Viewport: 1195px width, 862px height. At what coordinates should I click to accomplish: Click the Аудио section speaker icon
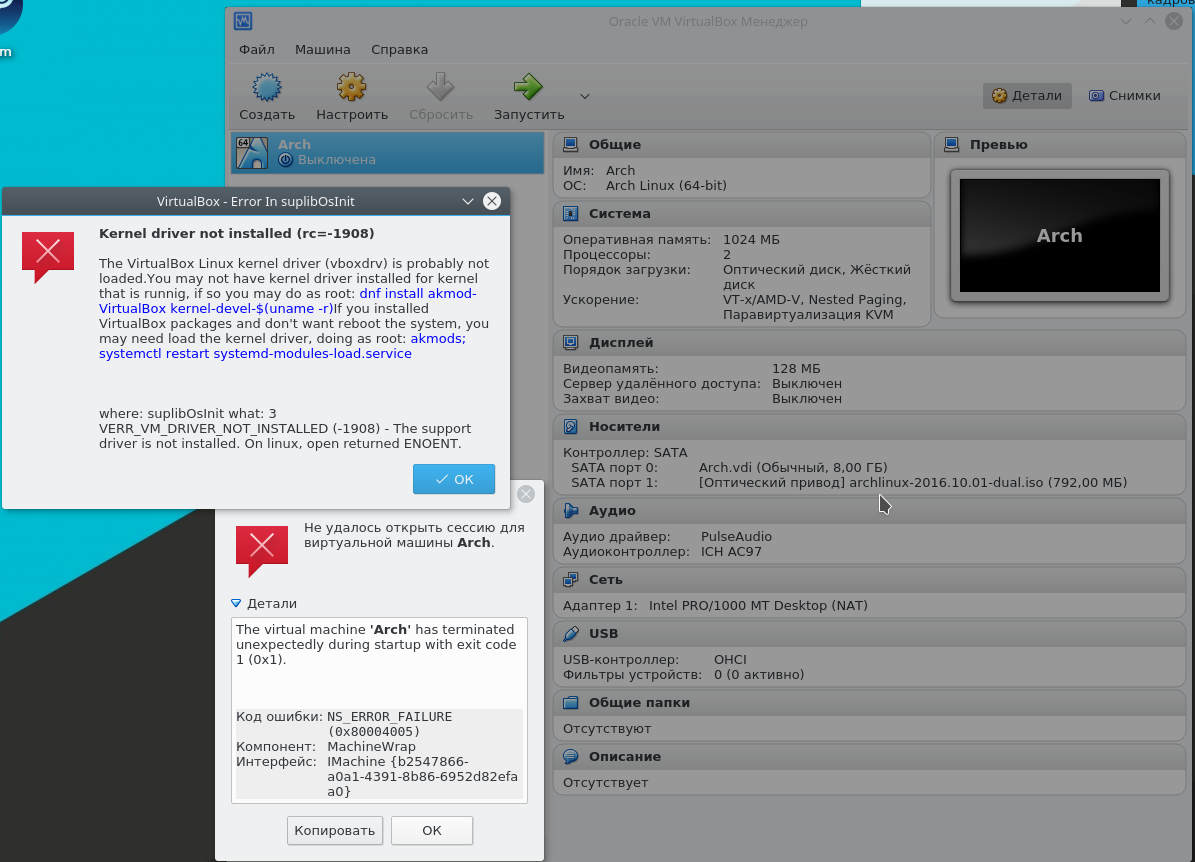[x=570, y=510]
